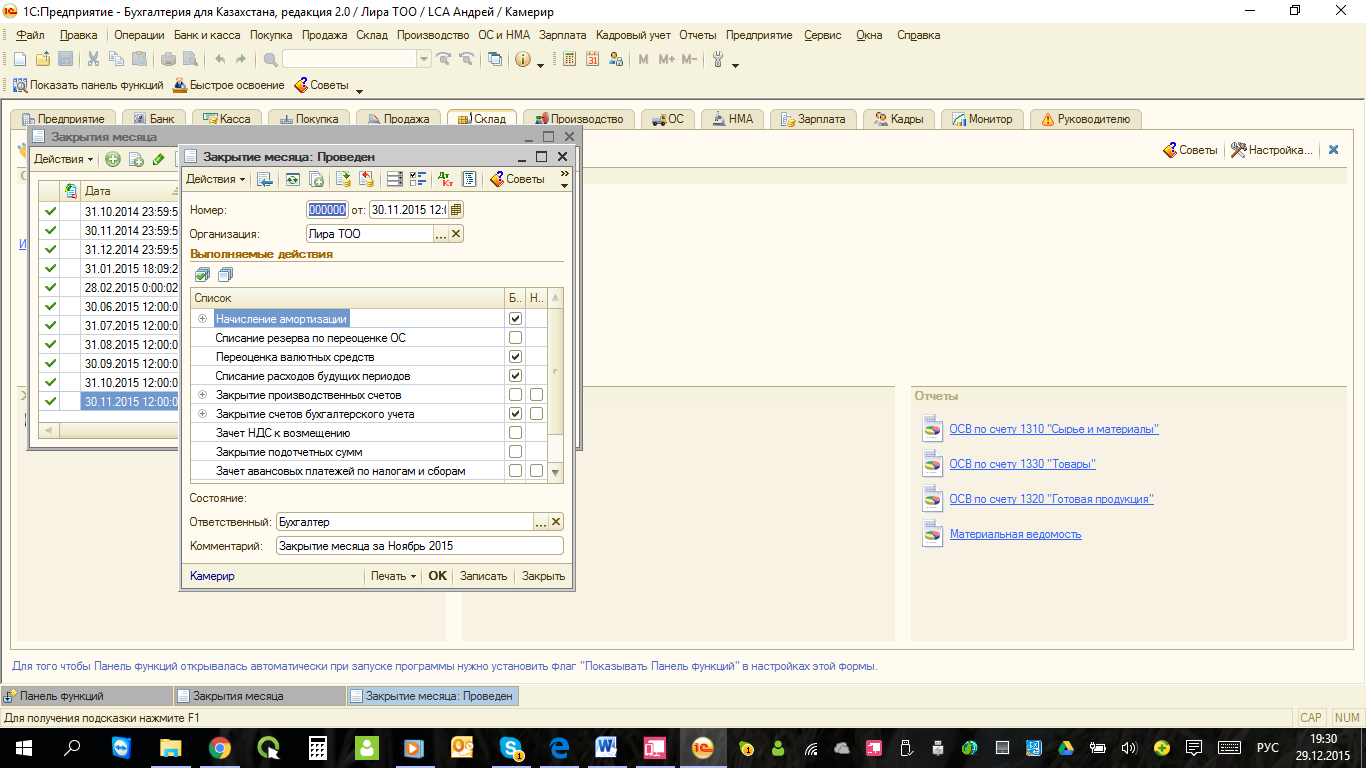Open Skype from the taskbar
The image size is (1366, 768).
tap(513, 747)
